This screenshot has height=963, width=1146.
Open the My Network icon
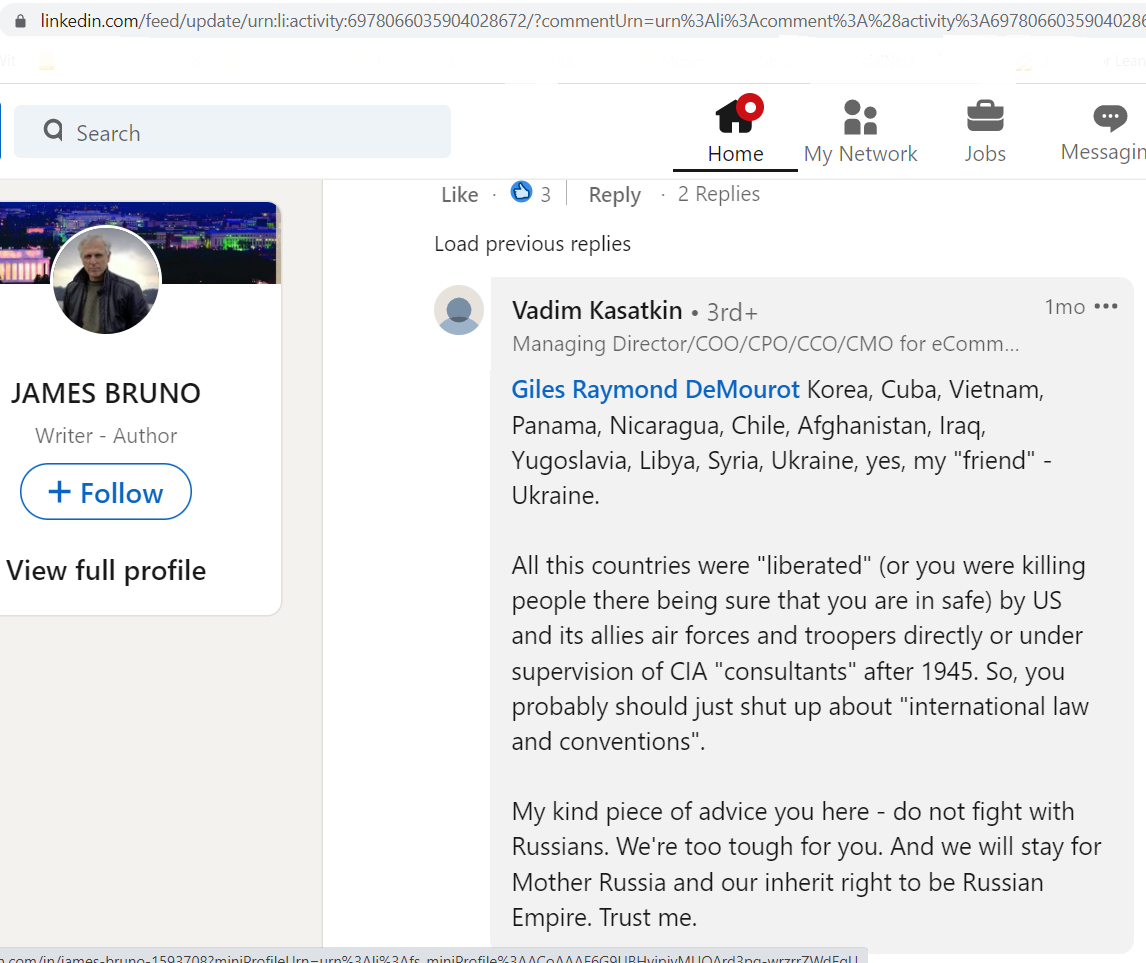click(860, 117)
